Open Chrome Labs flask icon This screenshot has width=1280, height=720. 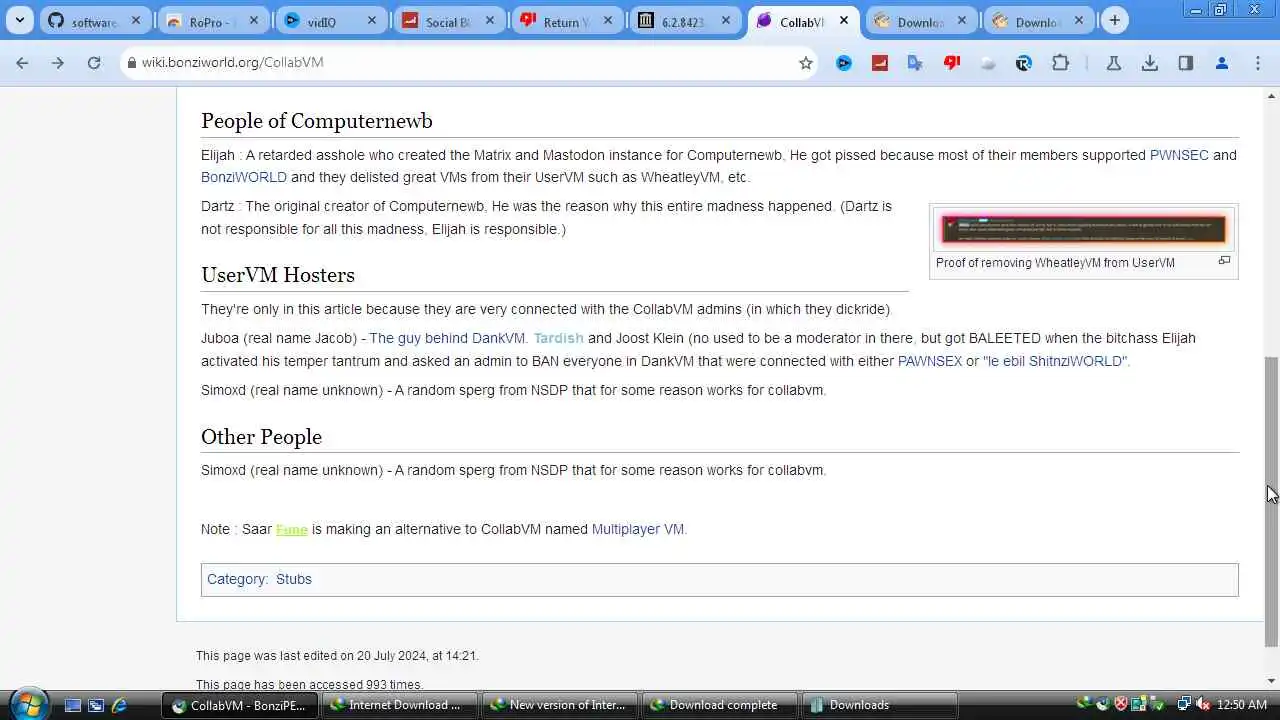click(1113, 62)
